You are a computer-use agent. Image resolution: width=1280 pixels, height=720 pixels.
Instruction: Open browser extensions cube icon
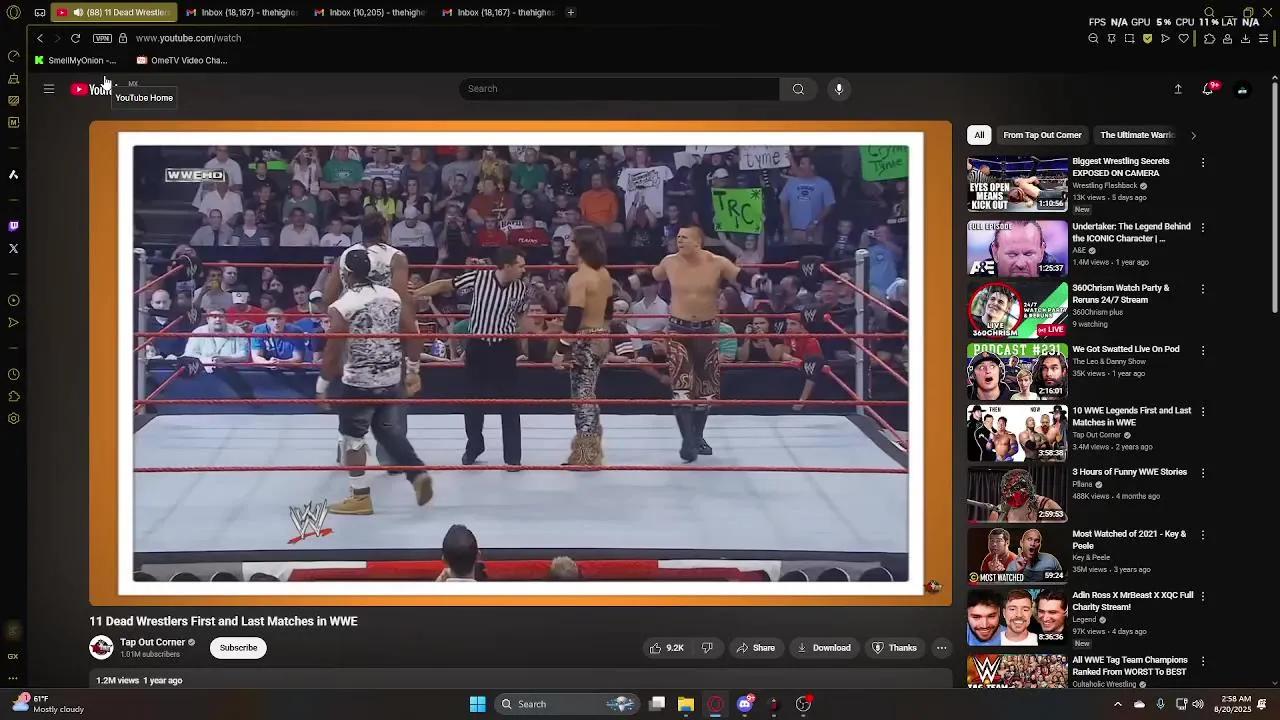pyautogui.click(x=1209, y=38)
